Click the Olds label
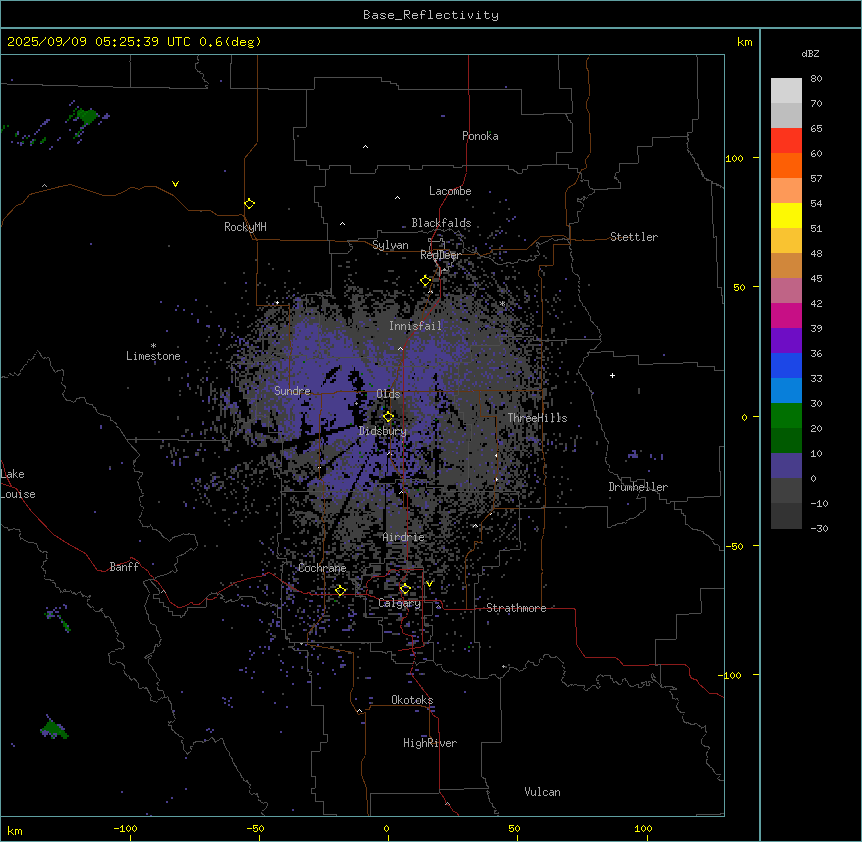Image resolution: width=862 pixels, height=842 pixels. point(388,394)
